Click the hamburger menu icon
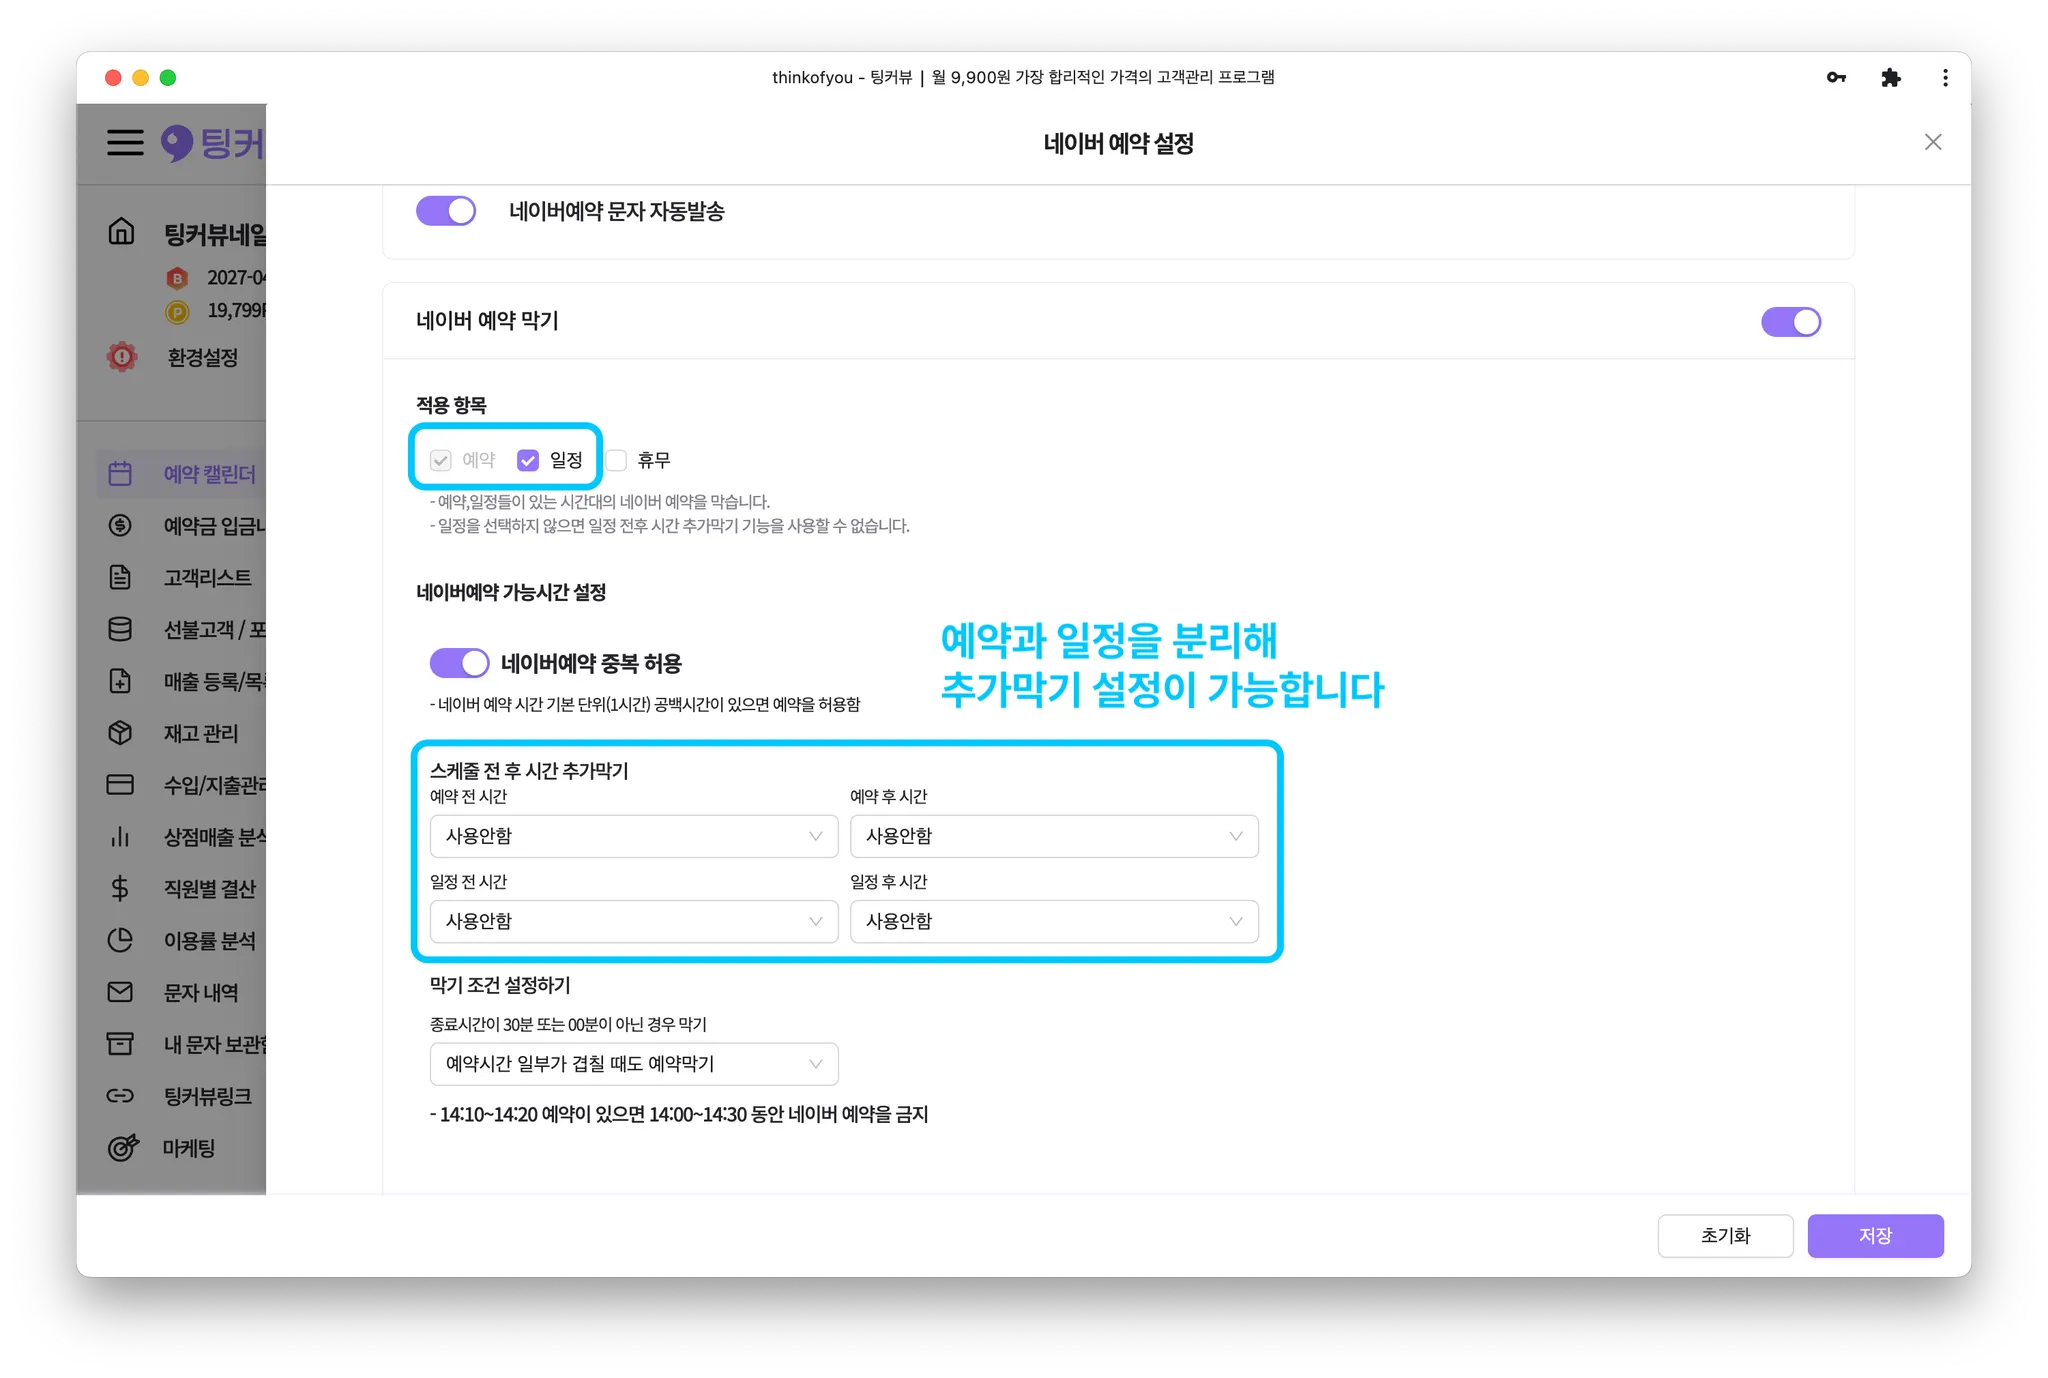Viewport: 2048px width, 1378px height. 125,142
